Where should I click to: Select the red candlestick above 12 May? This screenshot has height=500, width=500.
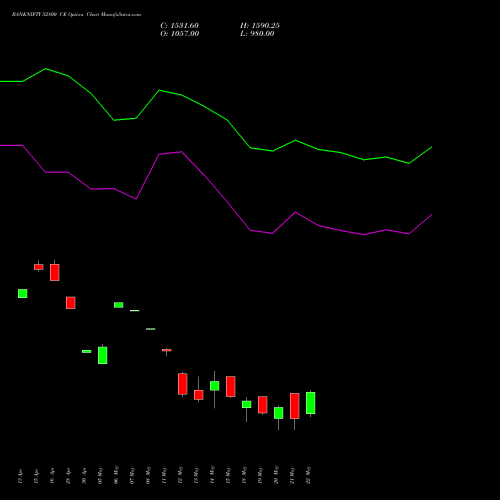pyautogui.click(x=183, y=384)
